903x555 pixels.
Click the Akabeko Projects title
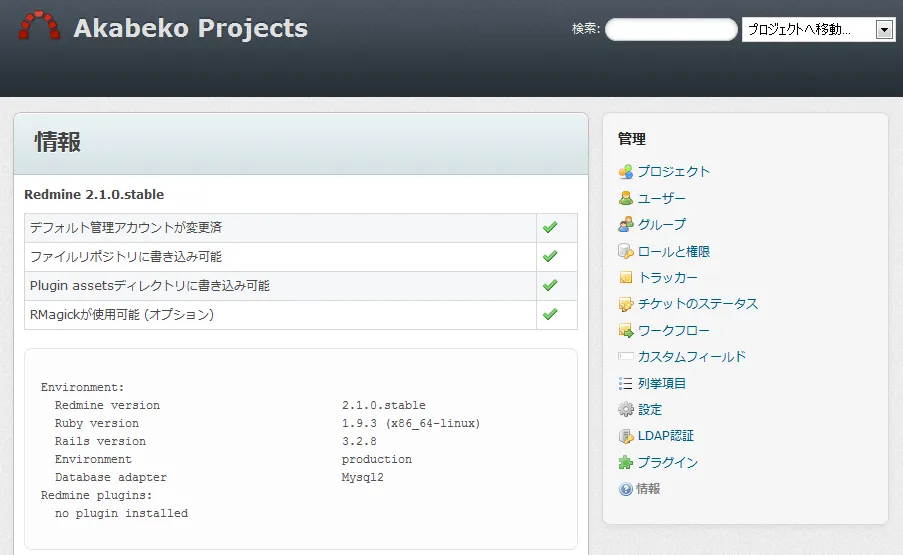pyautogui.click(x=191, y=28)
